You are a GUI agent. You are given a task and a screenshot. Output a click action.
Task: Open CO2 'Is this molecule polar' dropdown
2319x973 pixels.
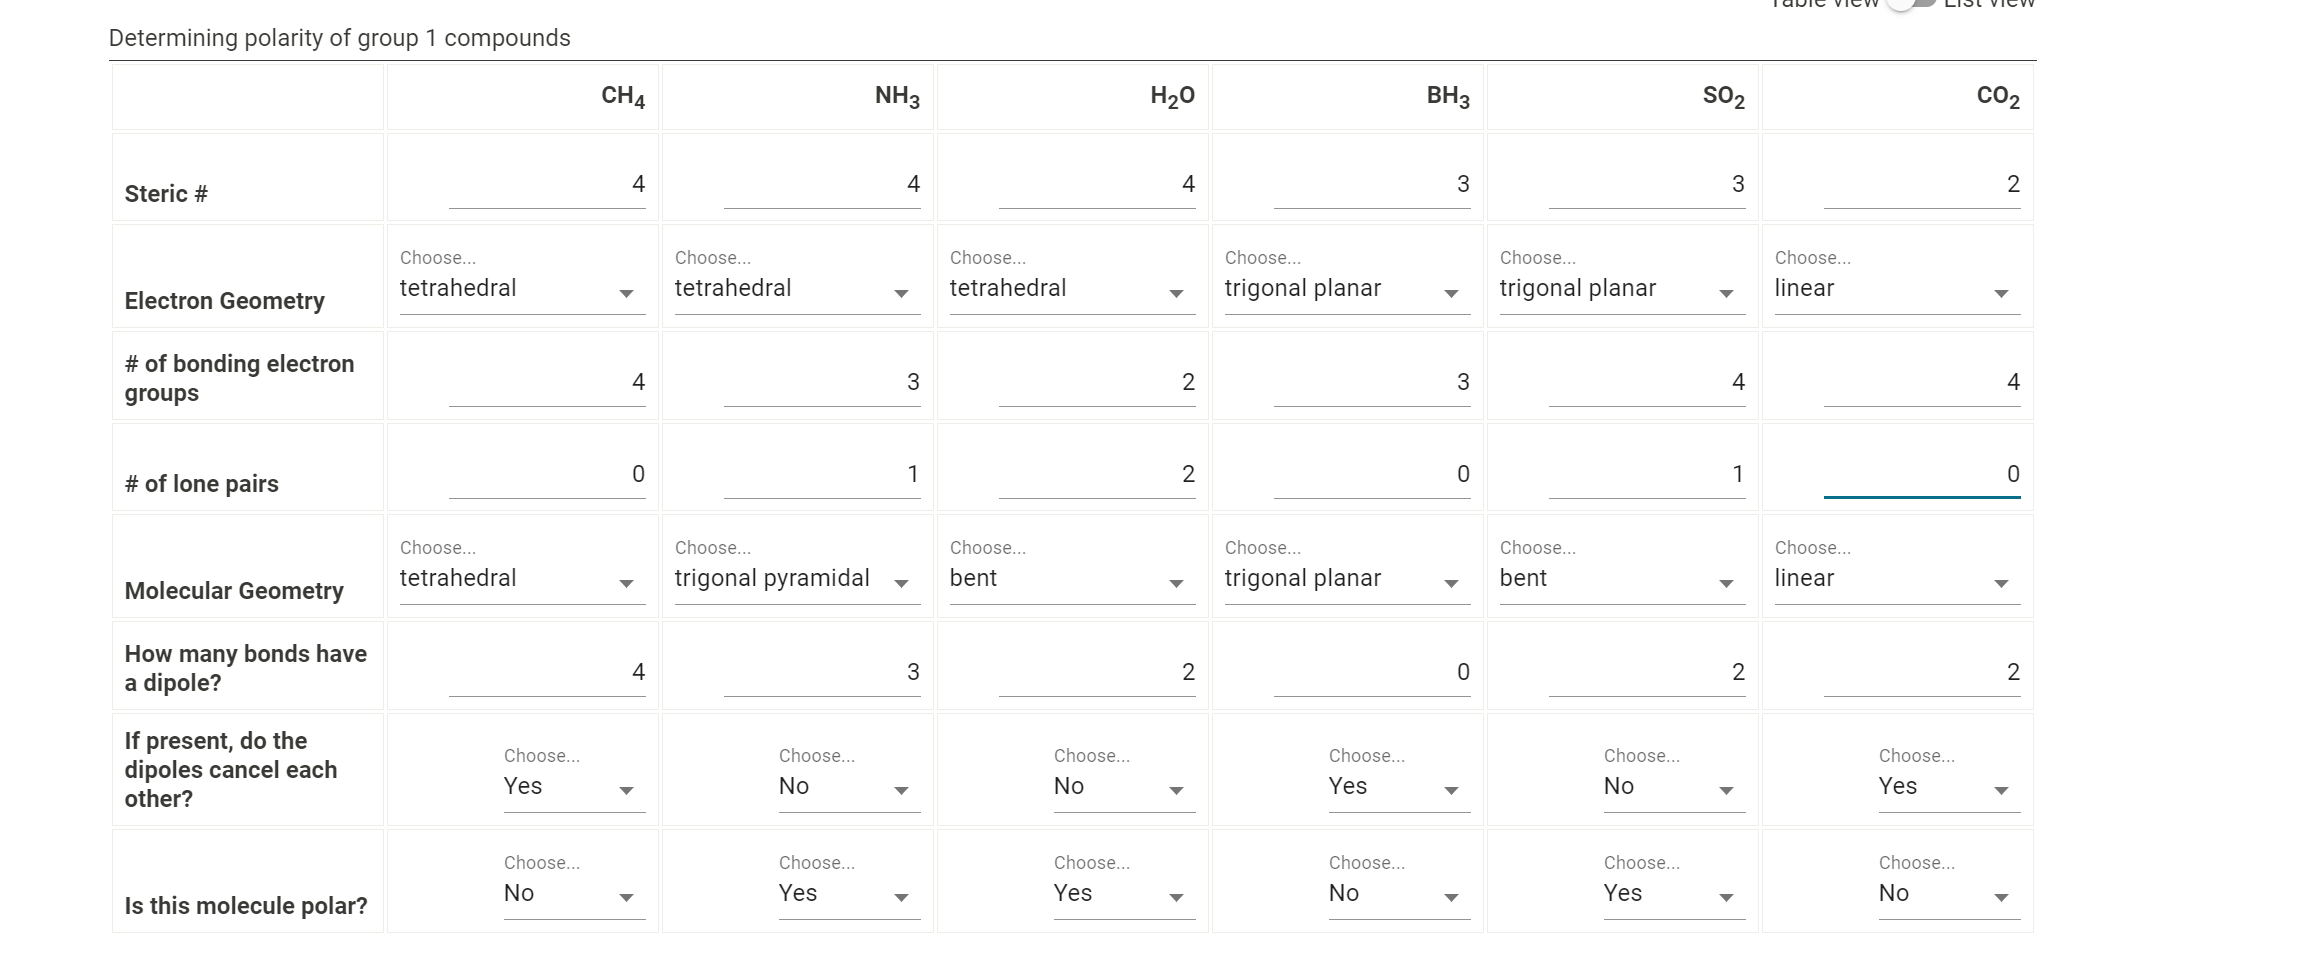(1949, 894)
